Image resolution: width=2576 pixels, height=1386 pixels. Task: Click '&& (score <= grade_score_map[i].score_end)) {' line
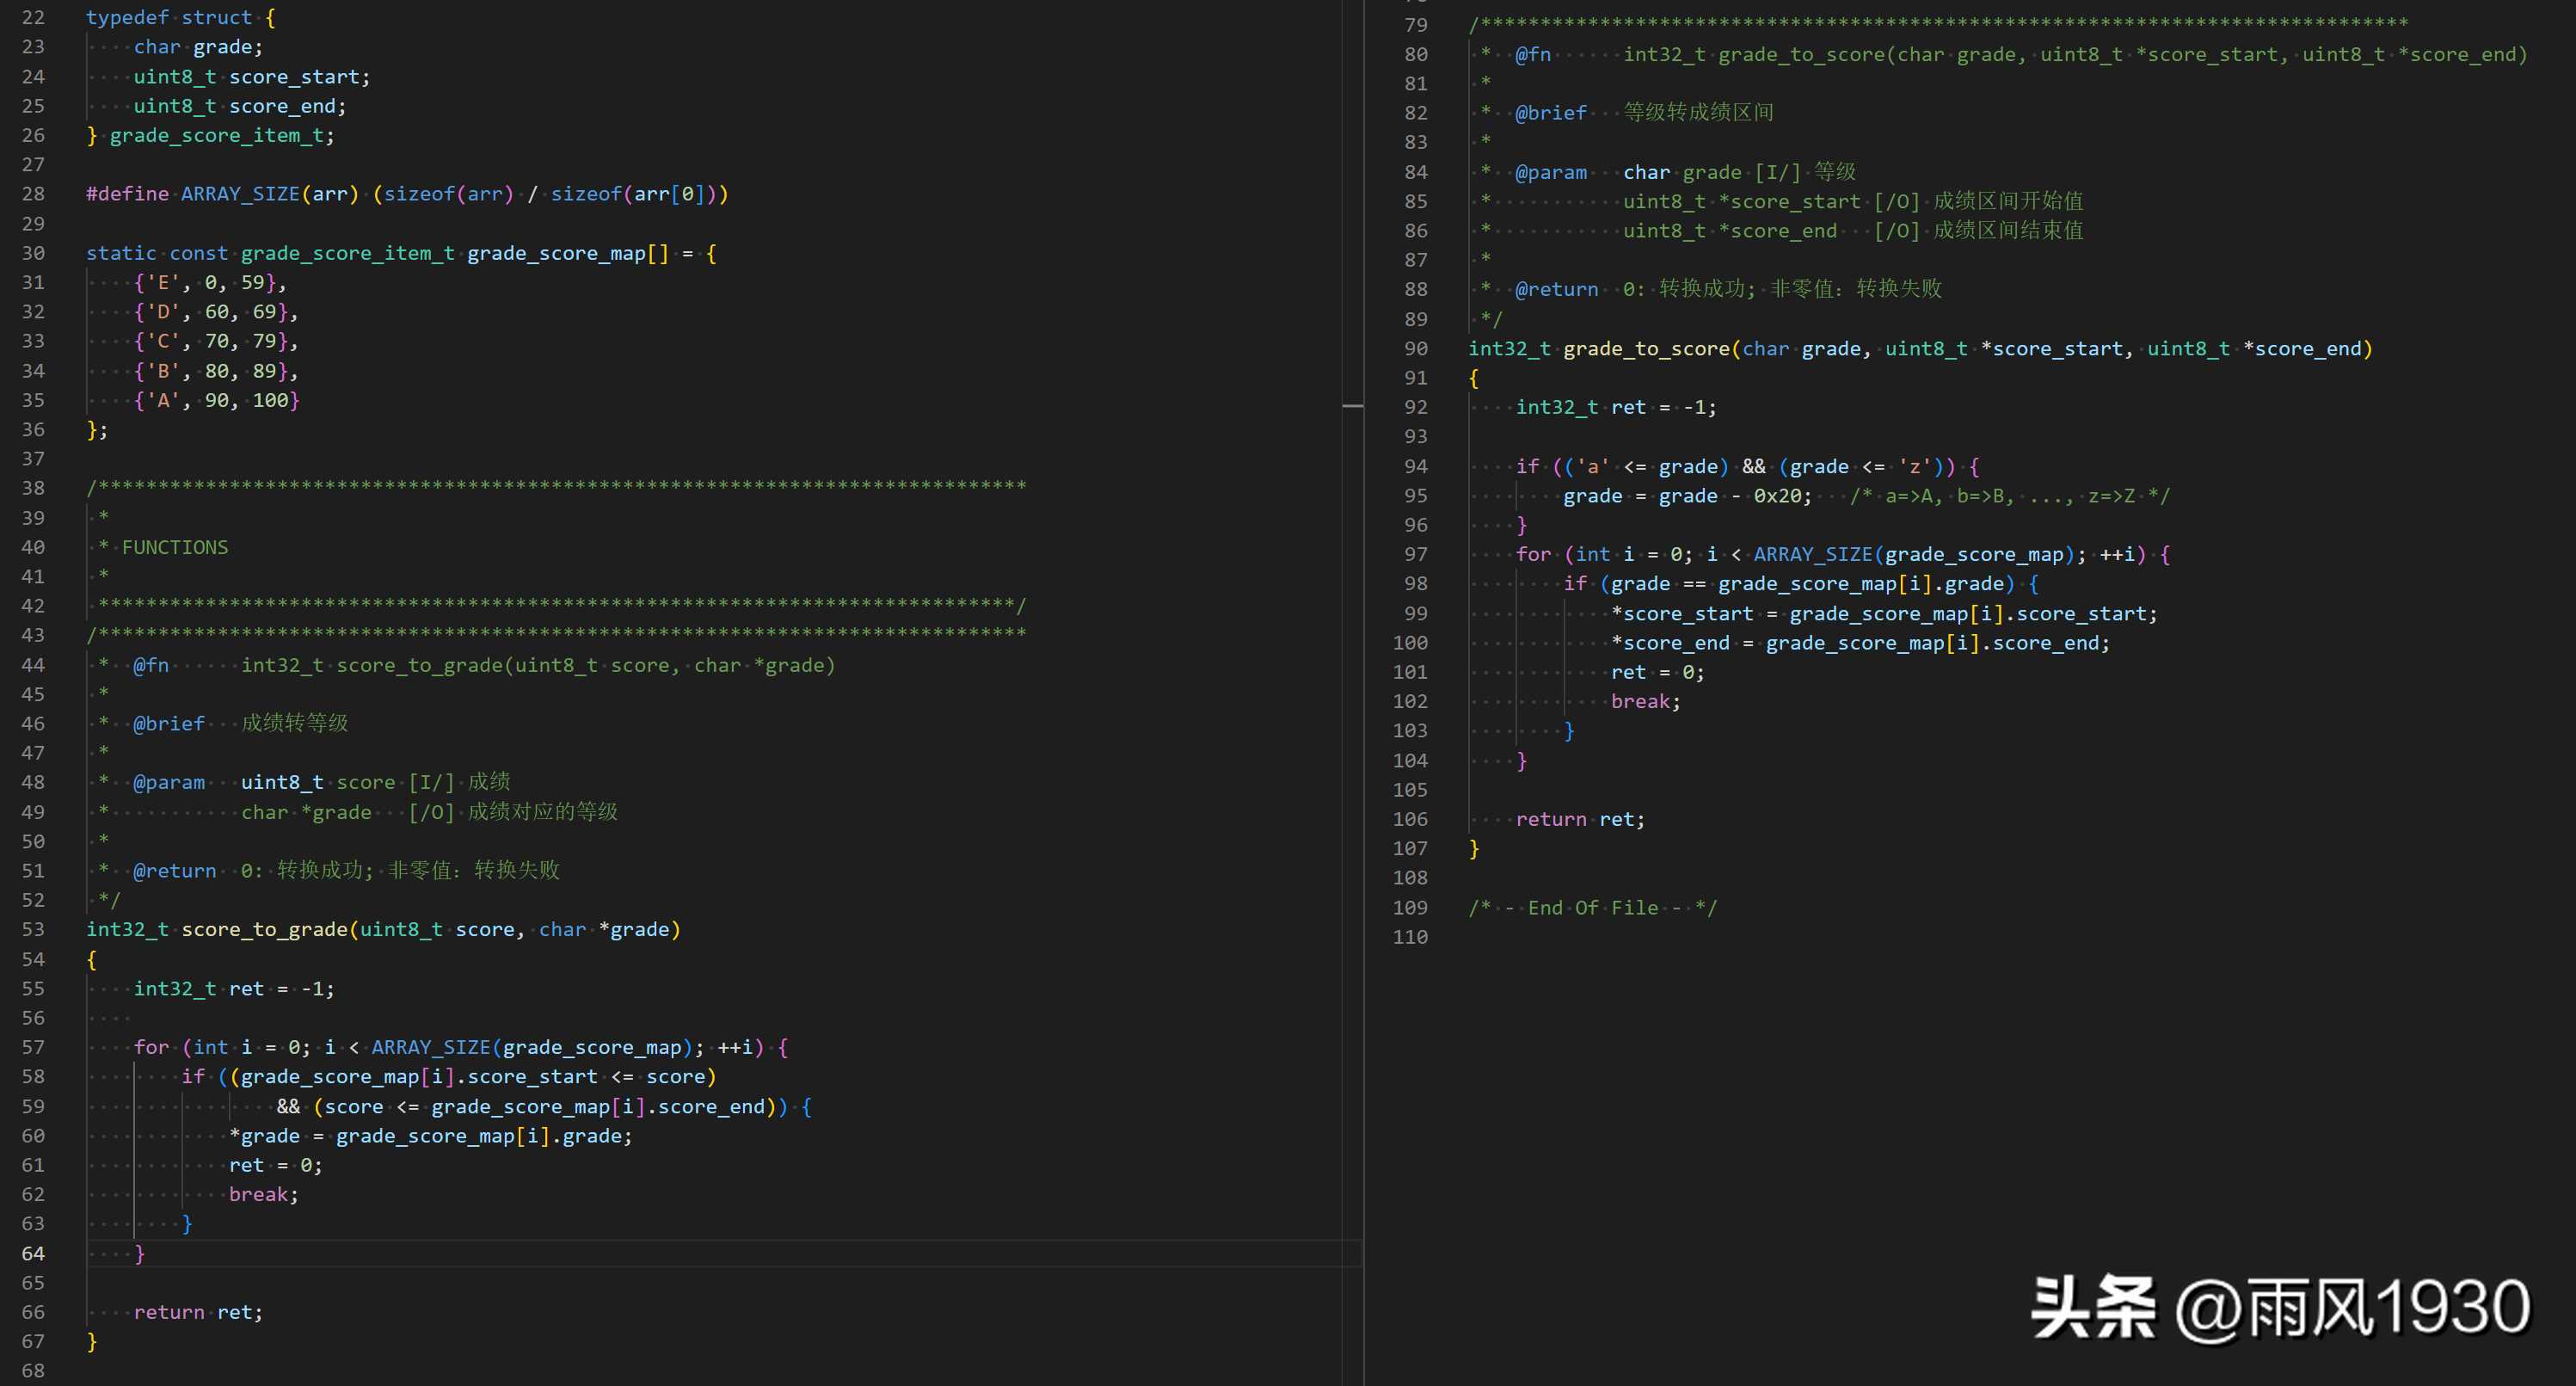point(545,1107)
